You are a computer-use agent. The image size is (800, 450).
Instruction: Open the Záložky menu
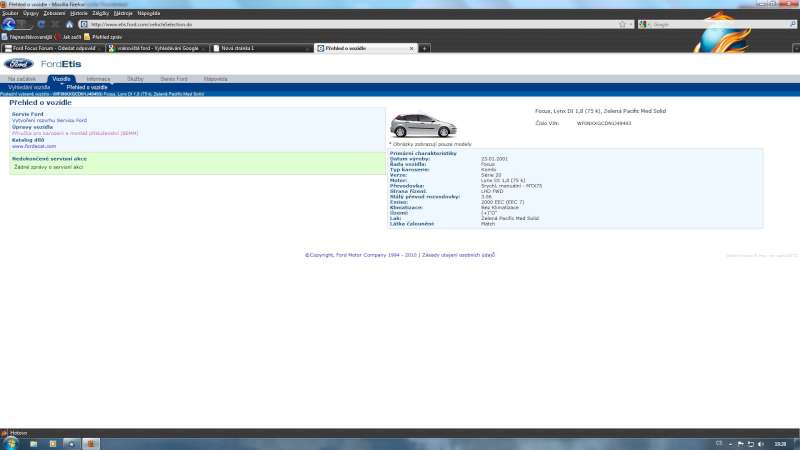[101, 13]
